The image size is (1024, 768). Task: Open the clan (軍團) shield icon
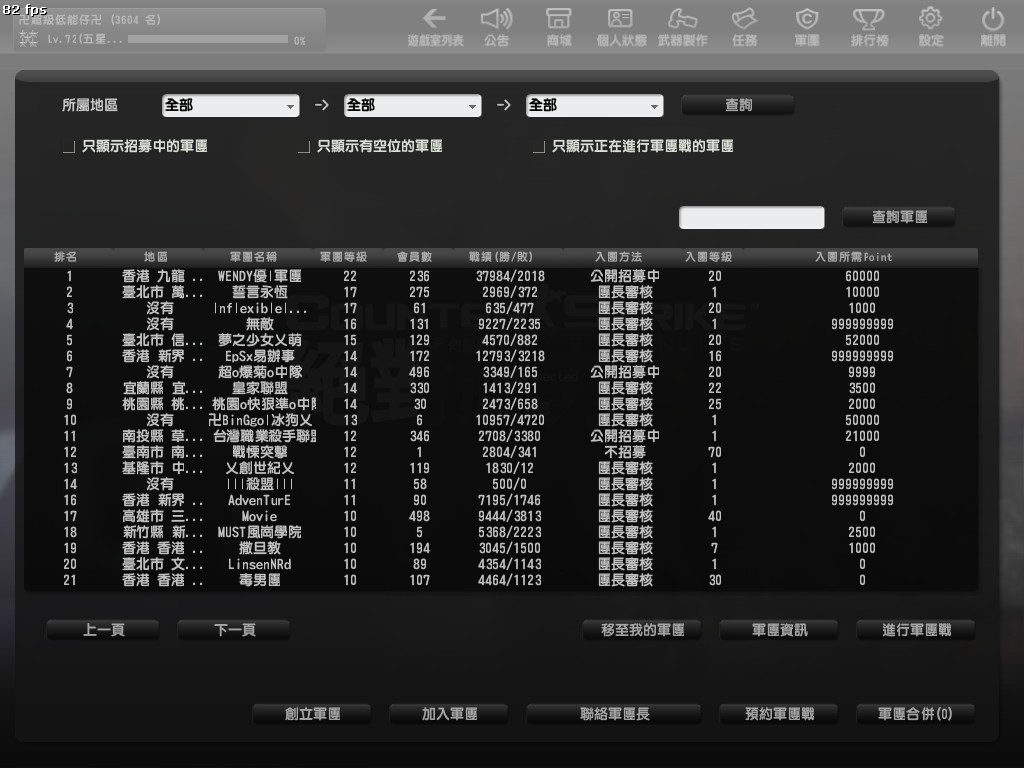click(807, 26)
